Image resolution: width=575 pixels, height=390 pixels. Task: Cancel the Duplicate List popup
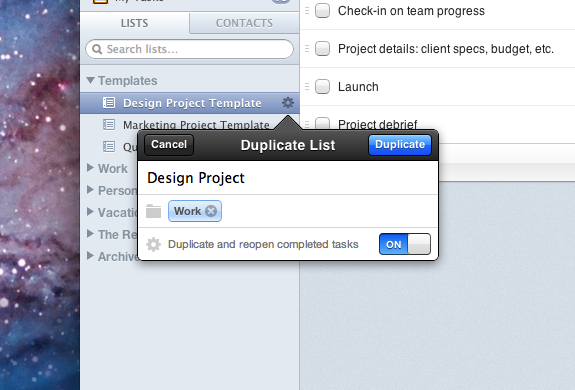169,145
